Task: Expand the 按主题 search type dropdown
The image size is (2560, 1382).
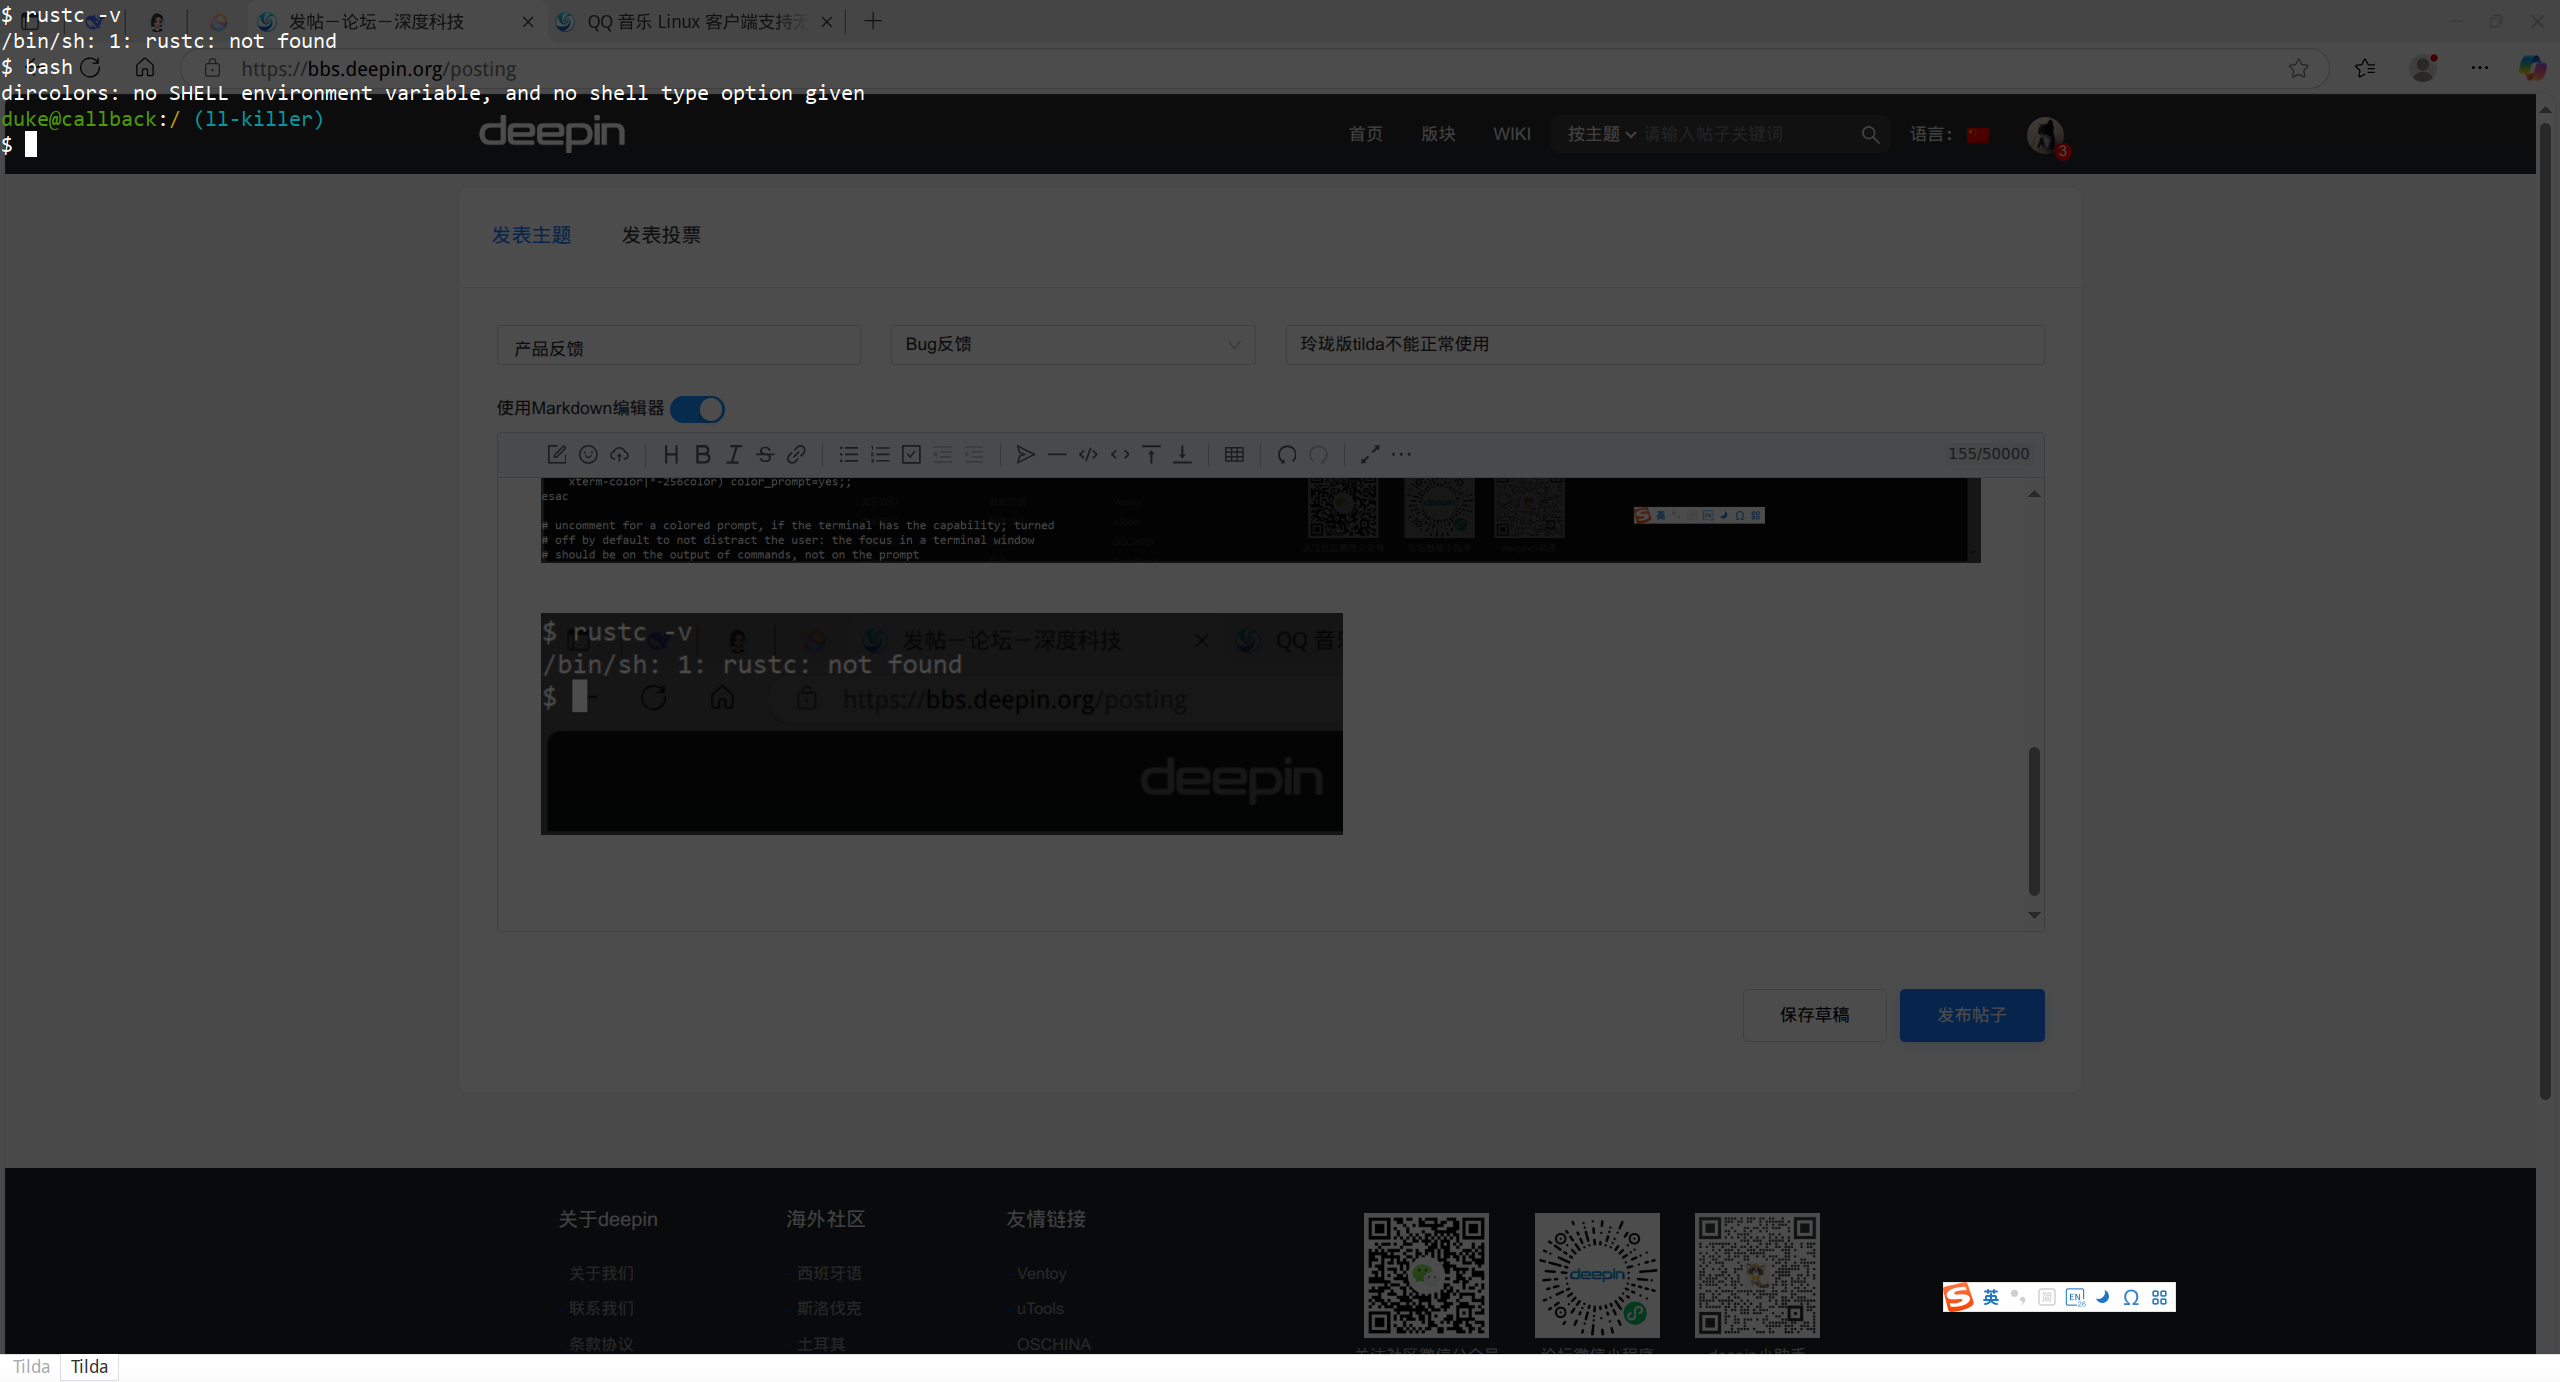Action: 1601,134
